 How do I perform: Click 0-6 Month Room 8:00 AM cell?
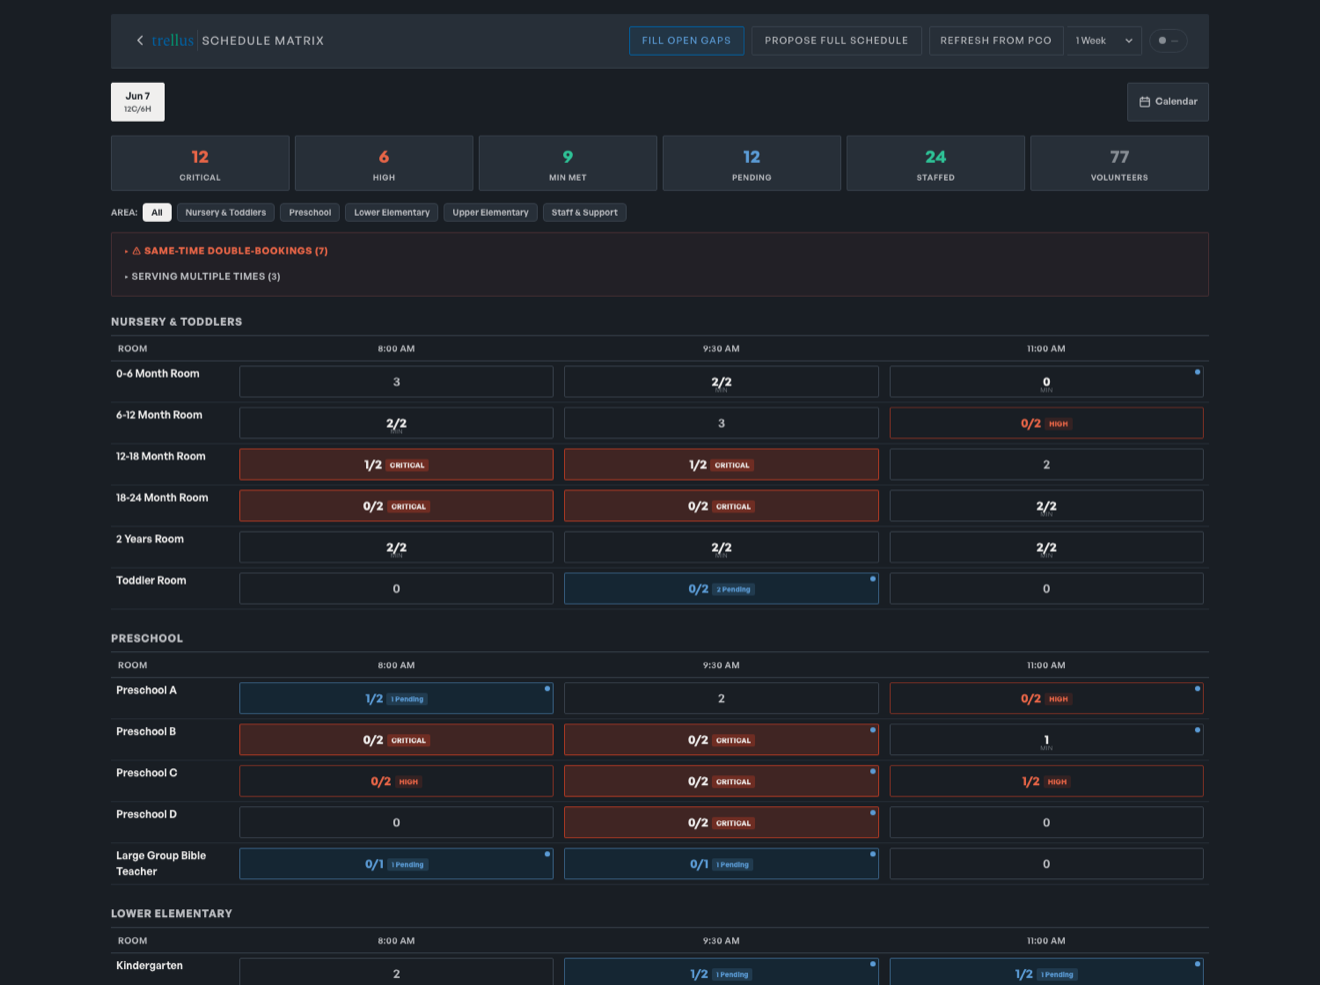[x=396, y=382]
